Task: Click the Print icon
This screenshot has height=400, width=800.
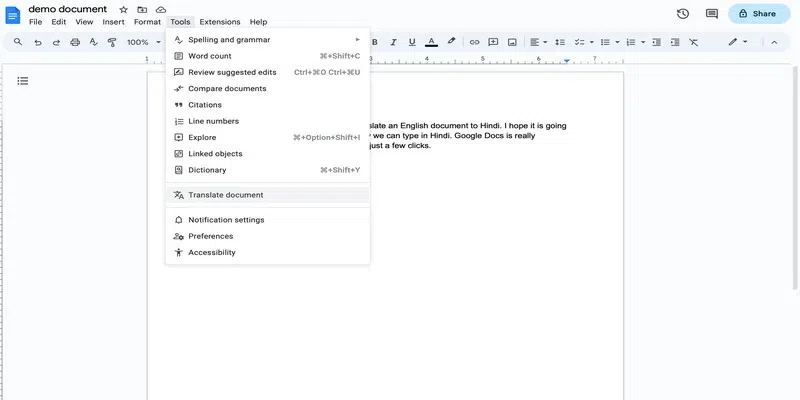Action: click(x=75, y=42)
